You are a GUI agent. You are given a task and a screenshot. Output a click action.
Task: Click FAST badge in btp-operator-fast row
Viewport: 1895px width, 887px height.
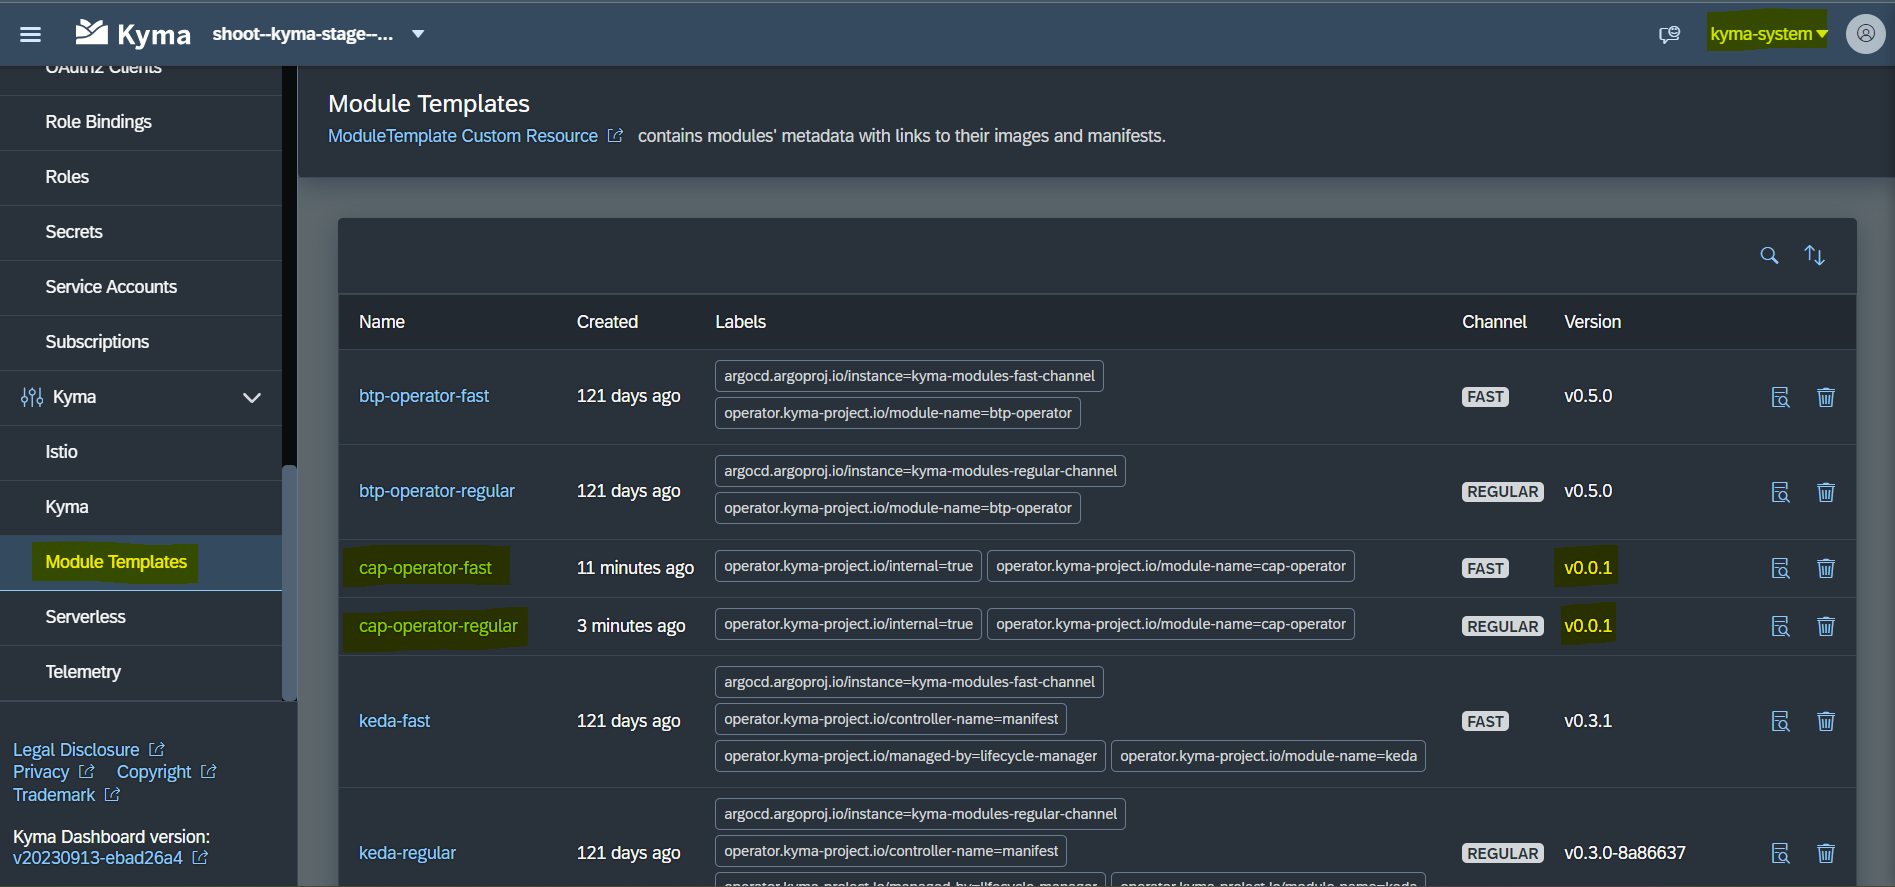tap(1485, 397)
